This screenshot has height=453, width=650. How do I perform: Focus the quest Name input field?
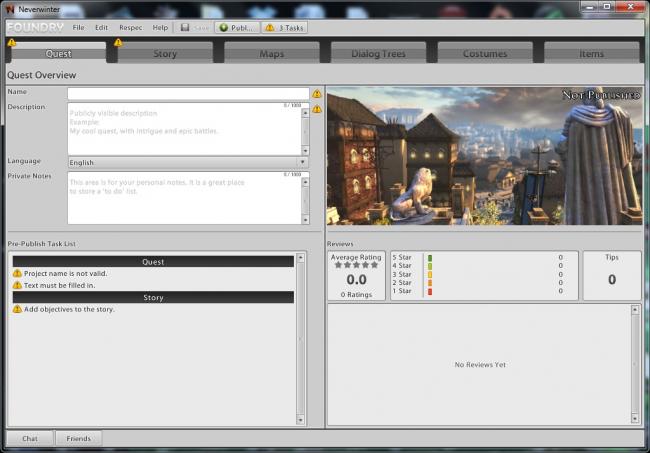point(188,94)
